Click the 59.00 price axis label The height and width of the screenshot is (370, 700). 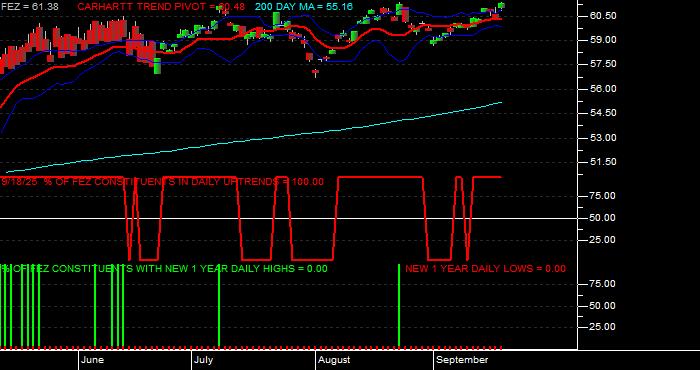(603, 40)
